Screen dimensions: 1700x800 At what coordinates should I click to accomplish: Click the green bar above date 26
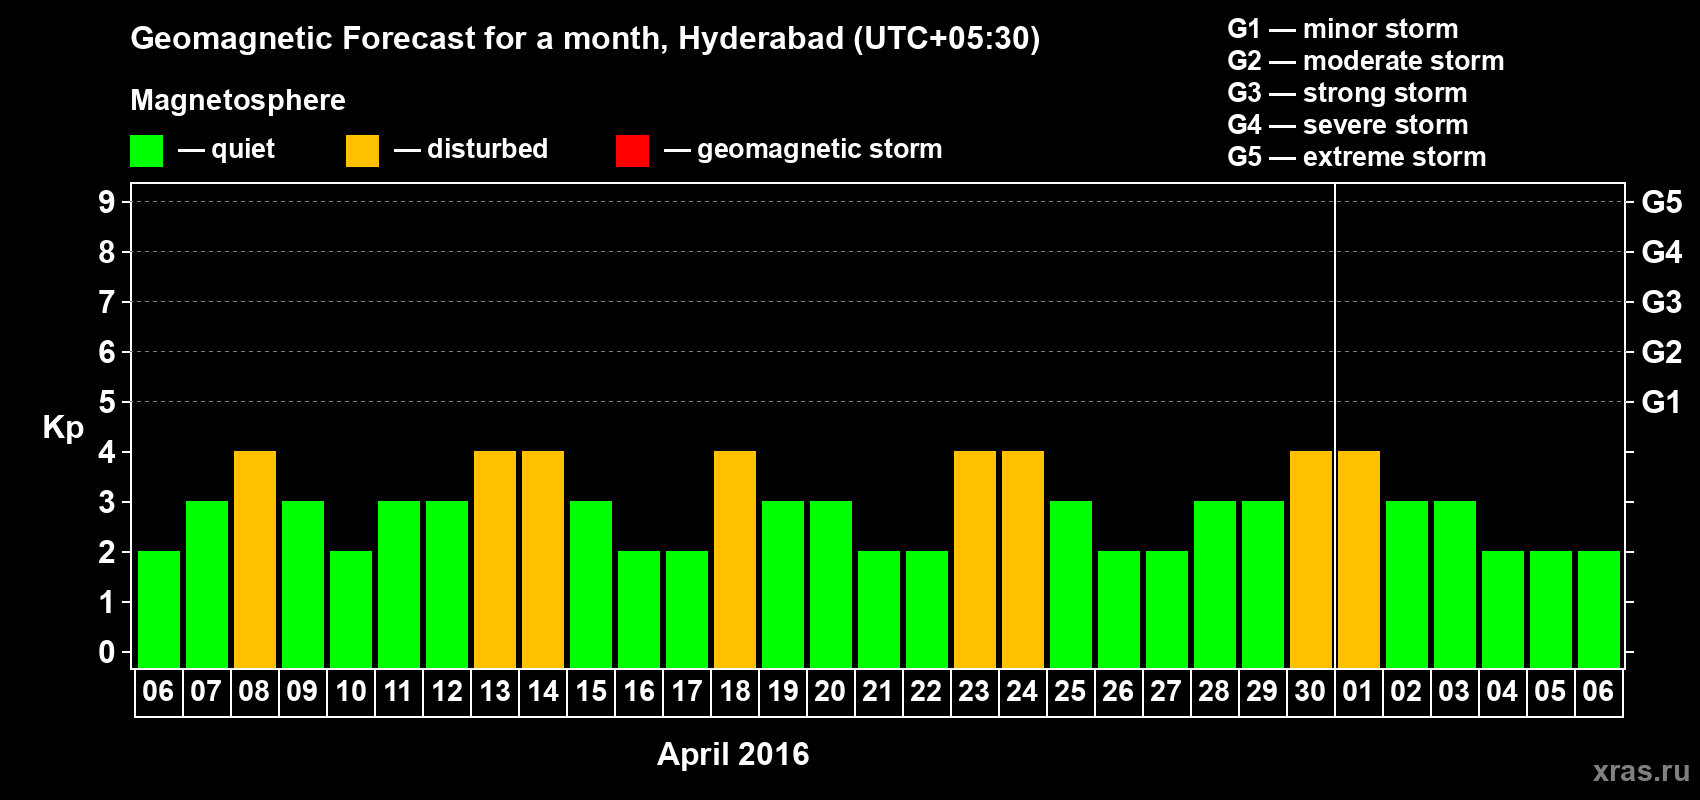pyautogui.click(x=1119, y=610)
